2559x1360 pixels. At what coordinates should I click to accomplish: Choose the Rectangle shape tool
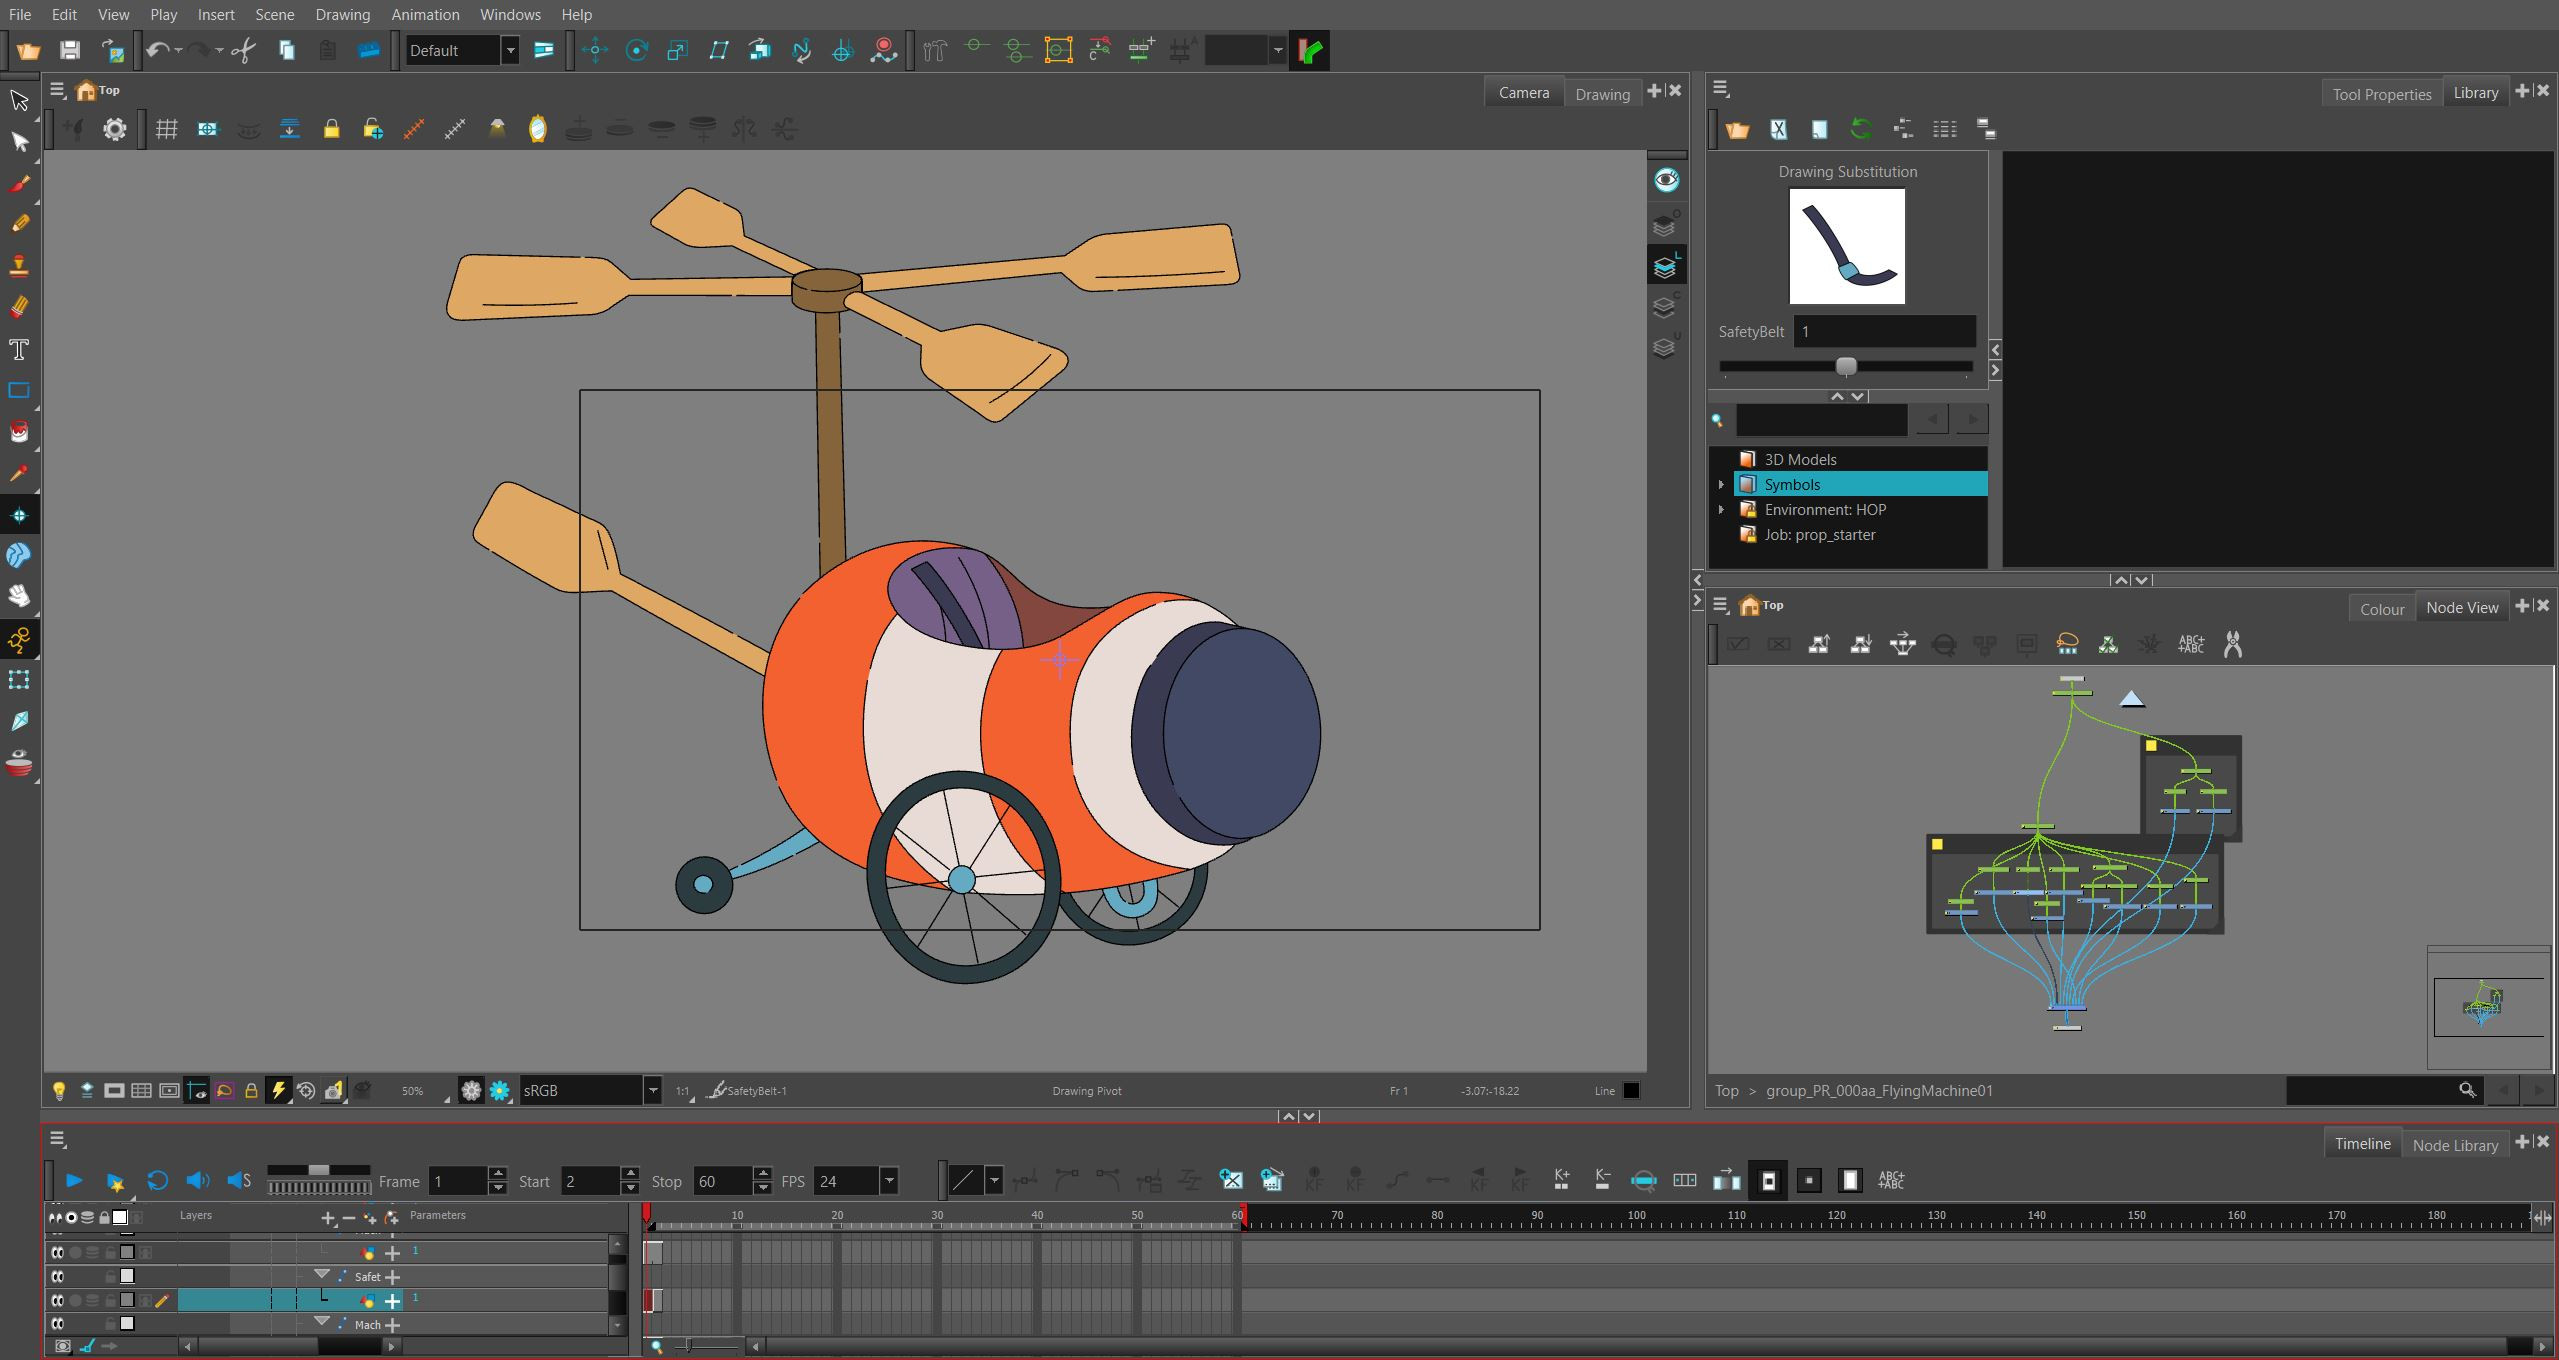point(19,390)
